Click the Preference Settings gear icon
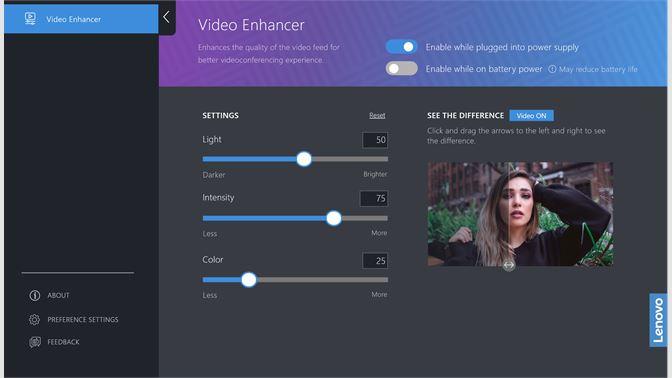The image size is (672, 378). click(x=34, y=319)
